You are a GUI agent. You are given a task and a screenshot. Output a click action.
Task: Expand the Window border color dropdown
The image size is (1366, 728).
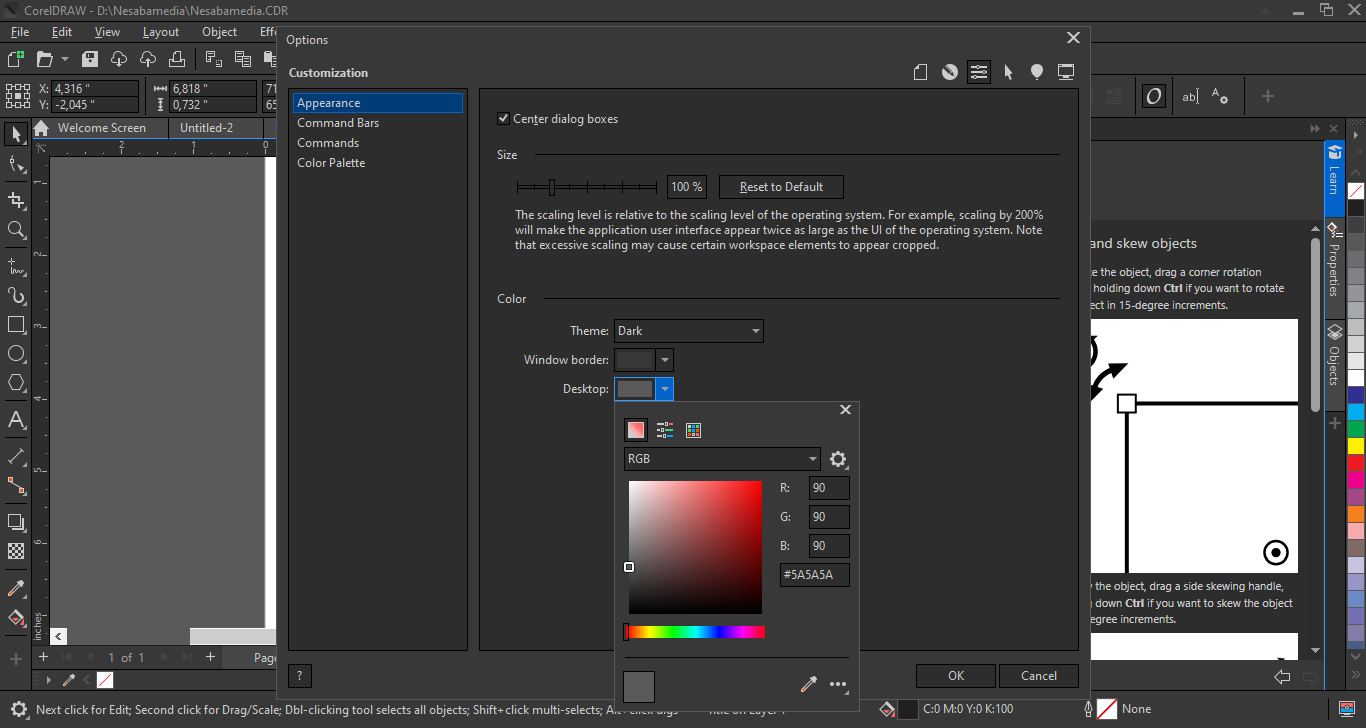pos(665,360)
